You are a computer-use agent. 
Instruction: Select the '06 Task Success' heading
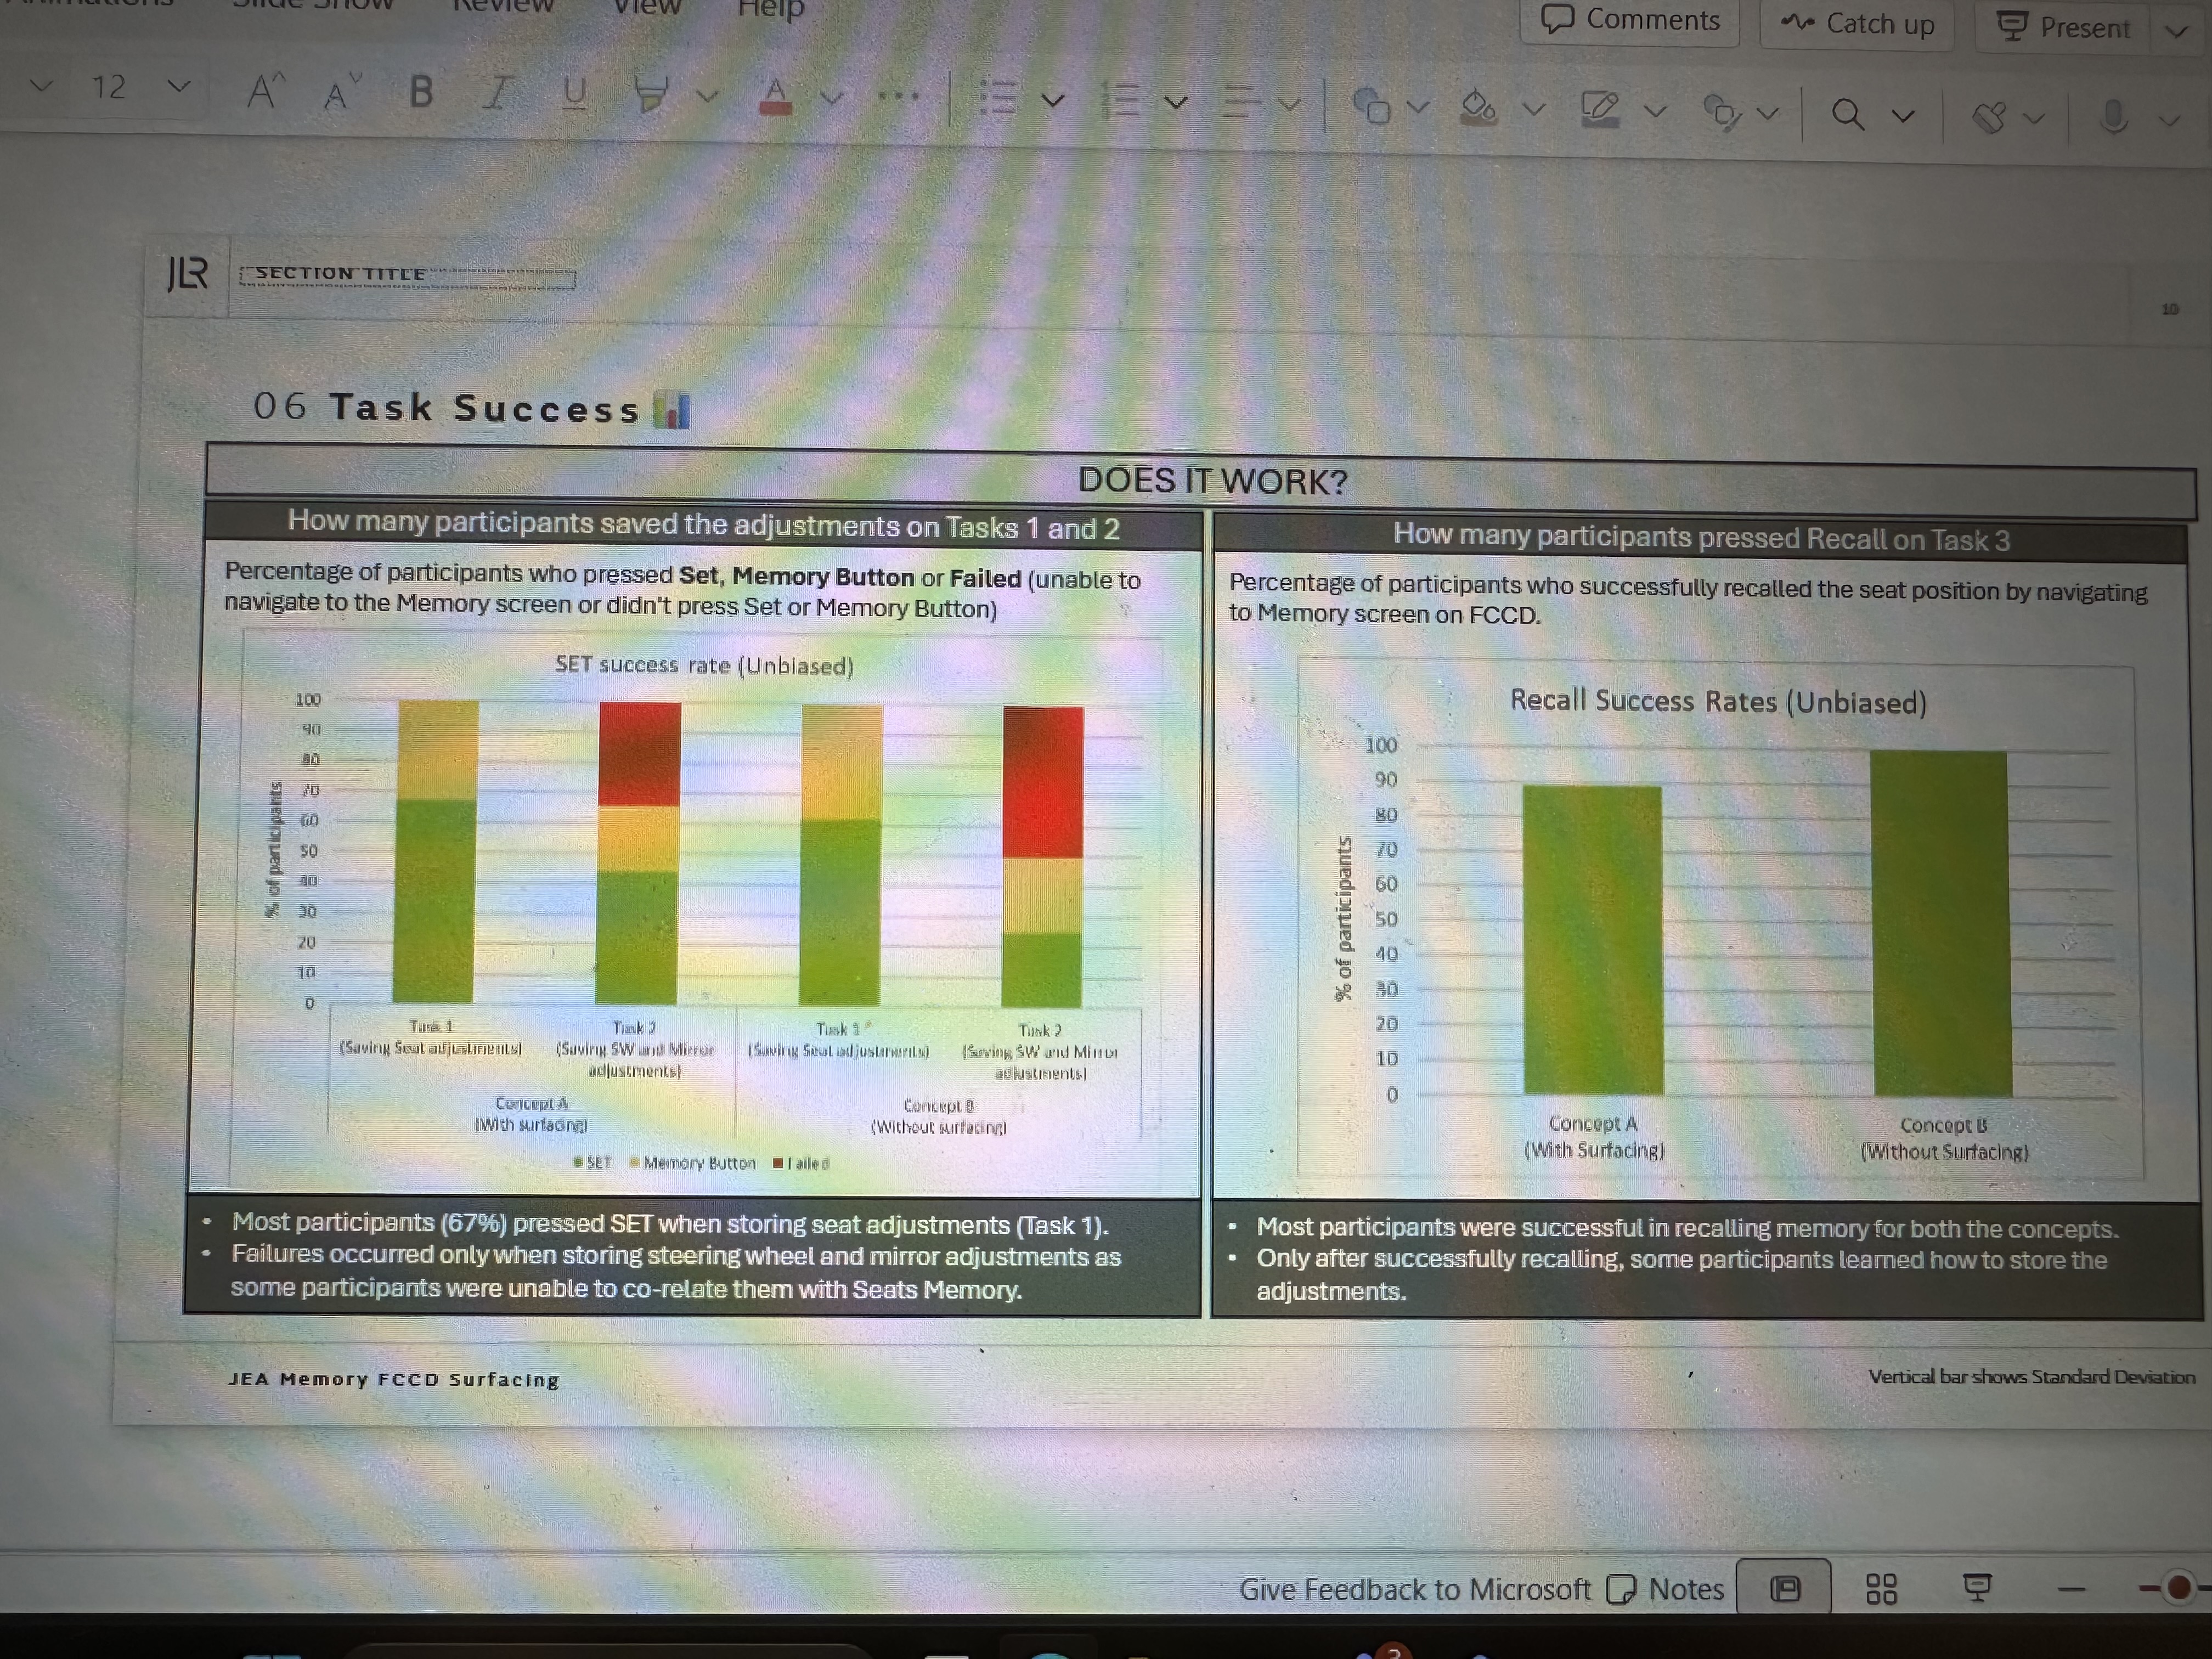(x=447, y=407)
